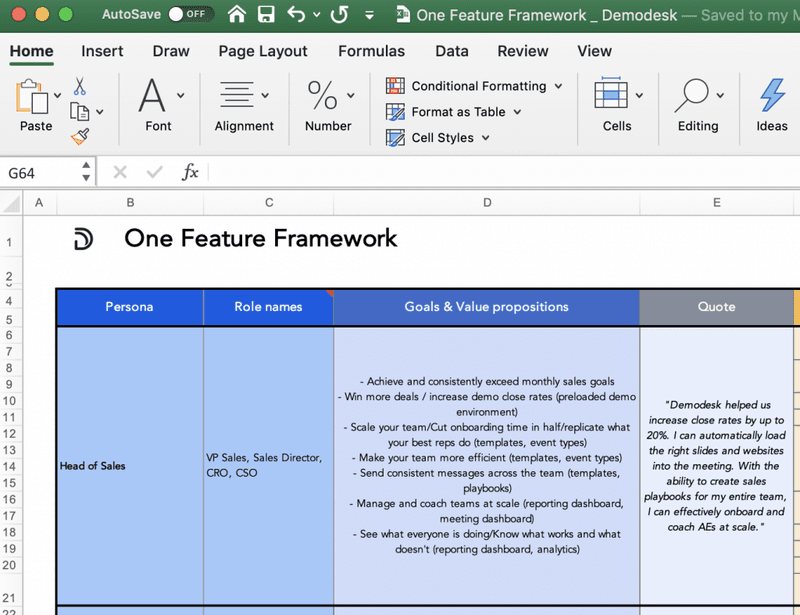Switch to the Formulas ribbon tab
Screen dimensions: 800x615
click(371, 51)
